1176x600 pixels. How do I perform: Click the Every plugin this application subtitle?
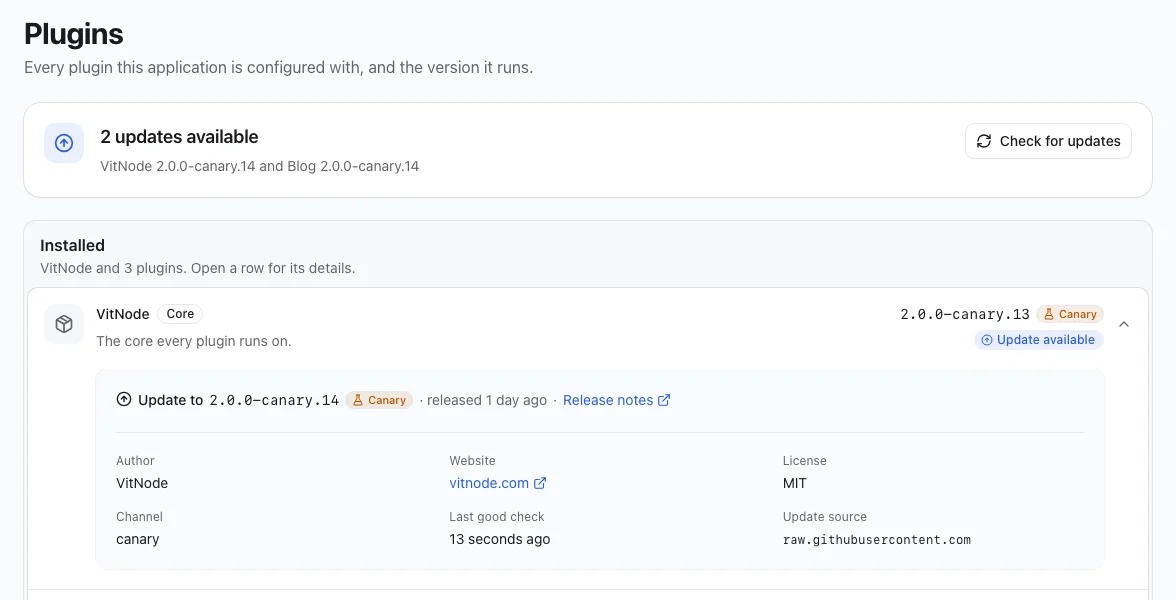278,68
